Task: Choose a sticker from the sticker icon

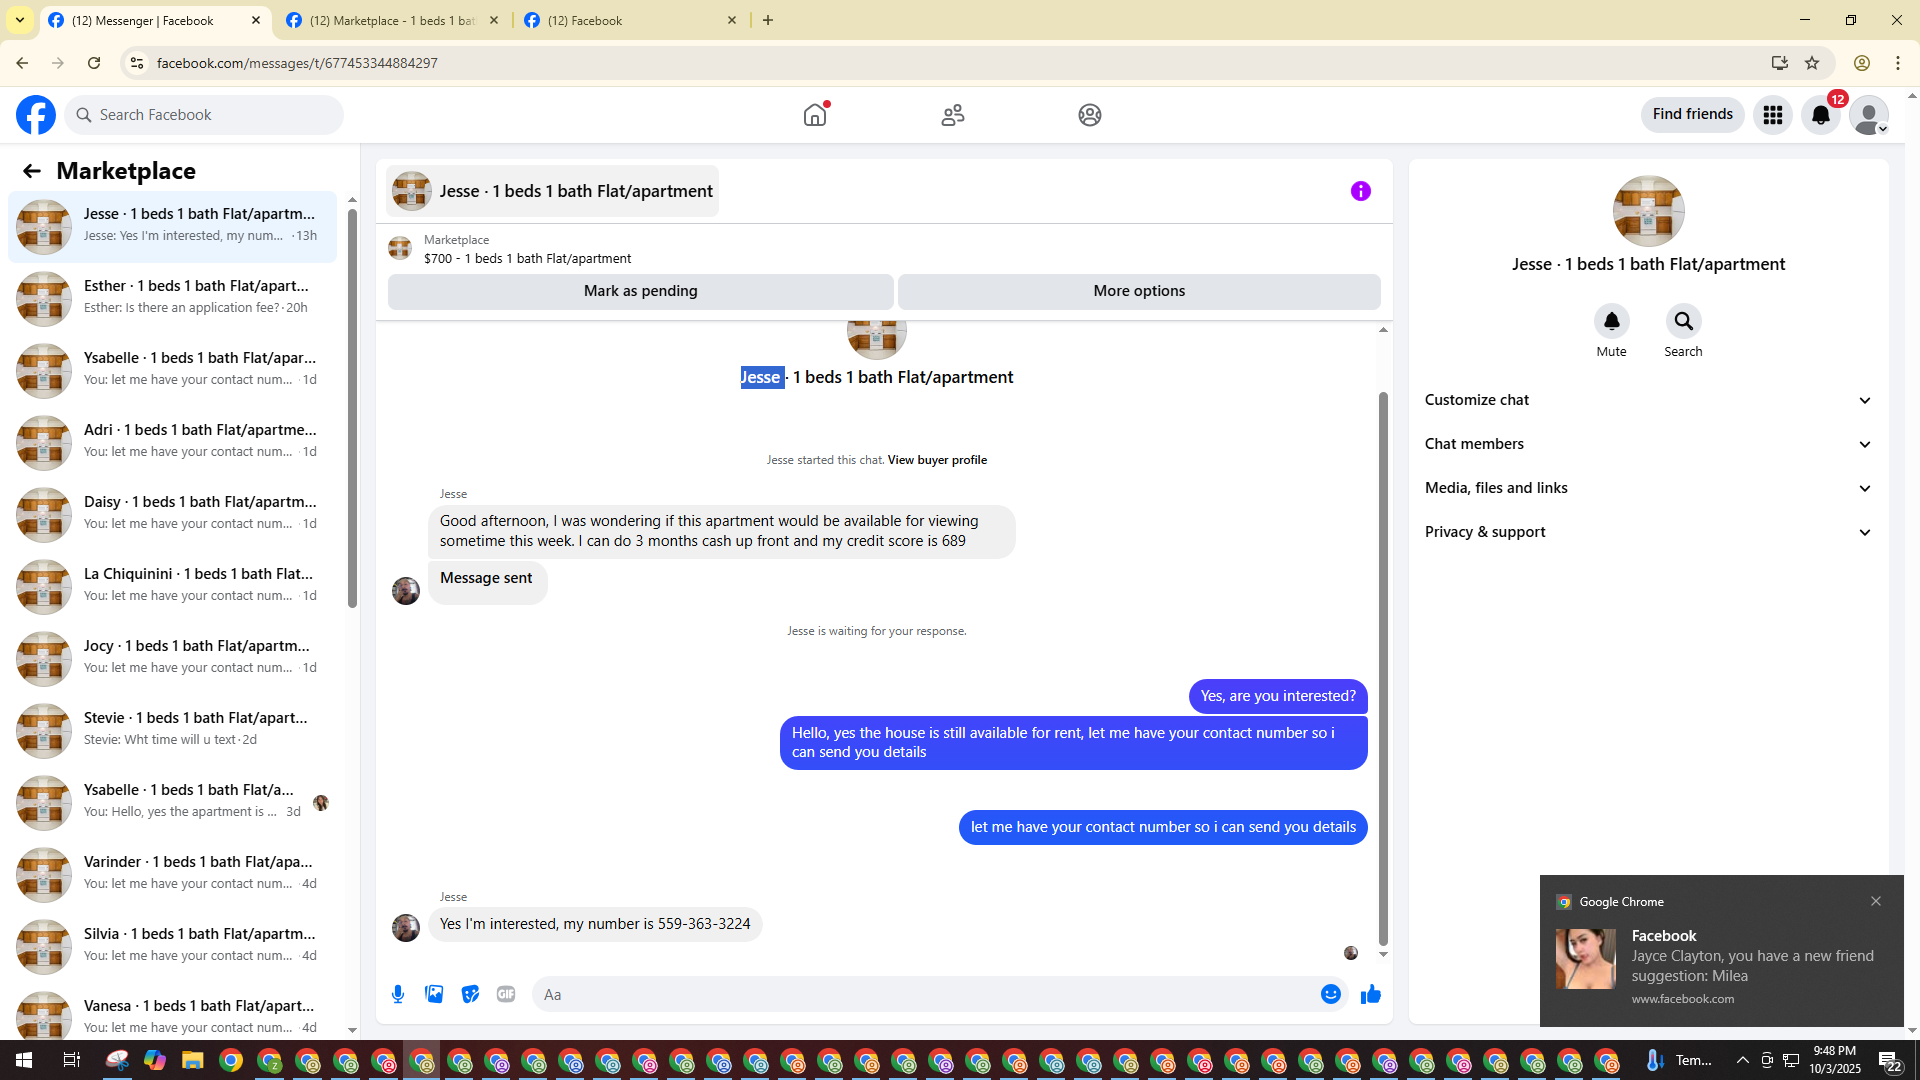Action: (470, 994)
